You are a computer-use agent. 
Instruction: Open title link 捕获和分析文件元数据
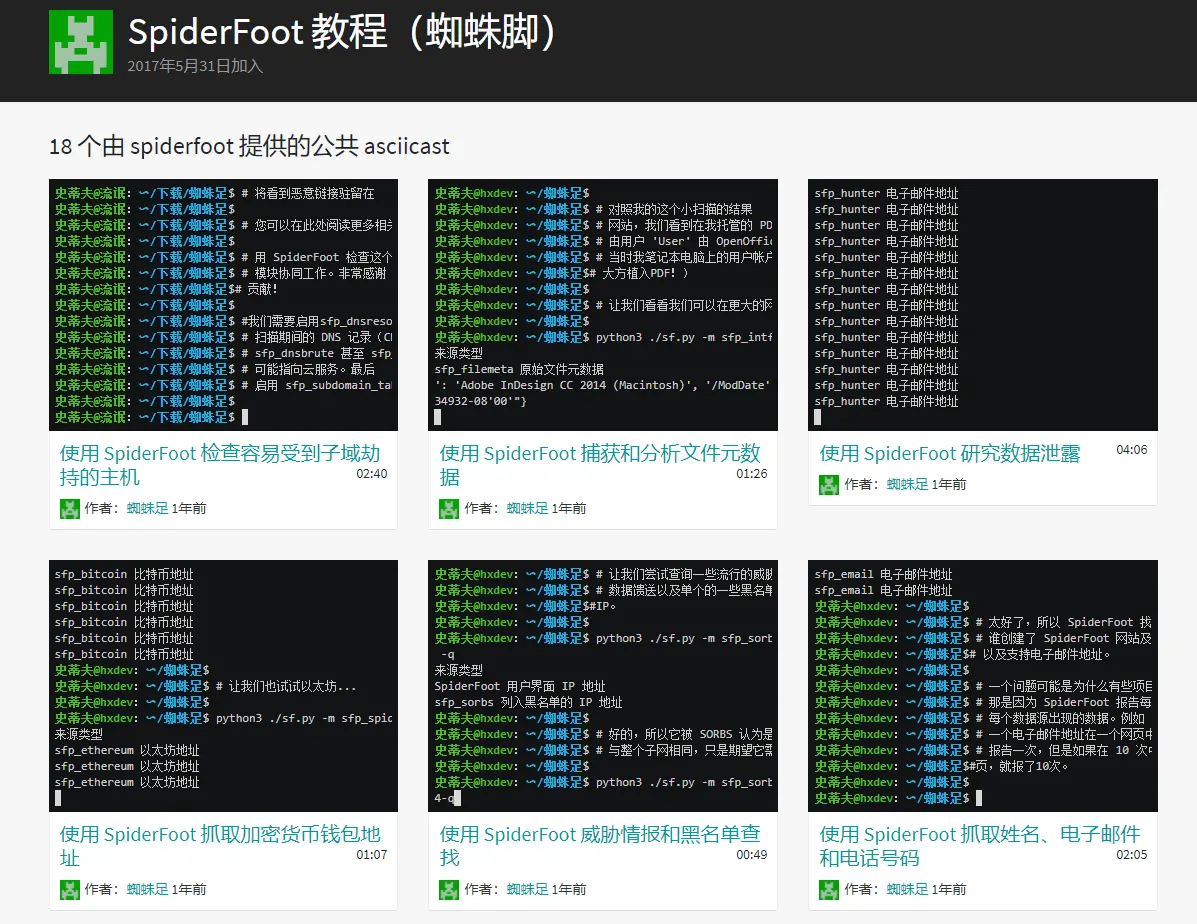[599, 465]
